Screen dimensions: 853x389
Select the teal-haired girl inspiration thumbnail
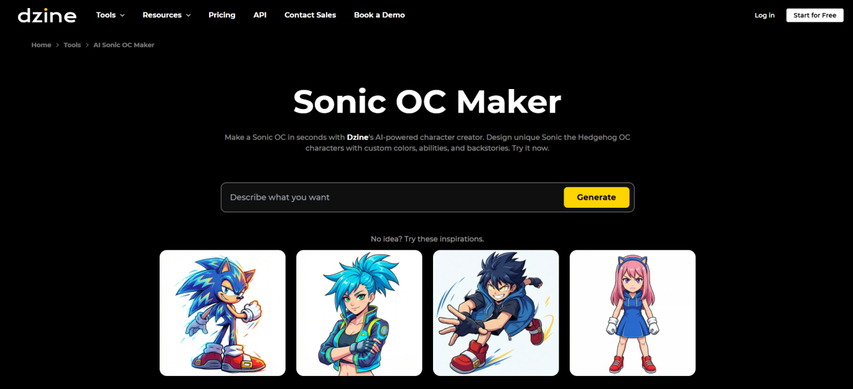[359, 313]
